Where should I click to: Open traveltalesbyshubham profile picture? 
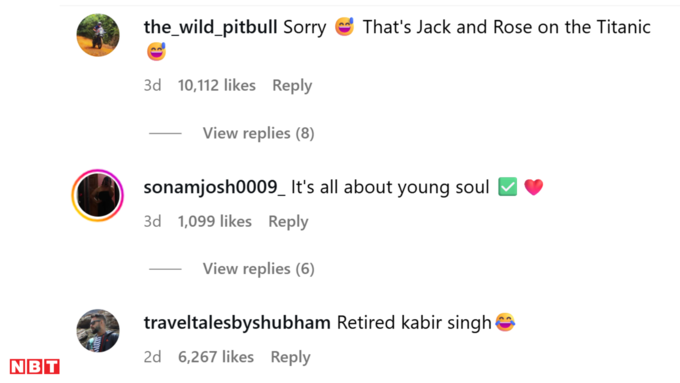[x=98, y=331]
